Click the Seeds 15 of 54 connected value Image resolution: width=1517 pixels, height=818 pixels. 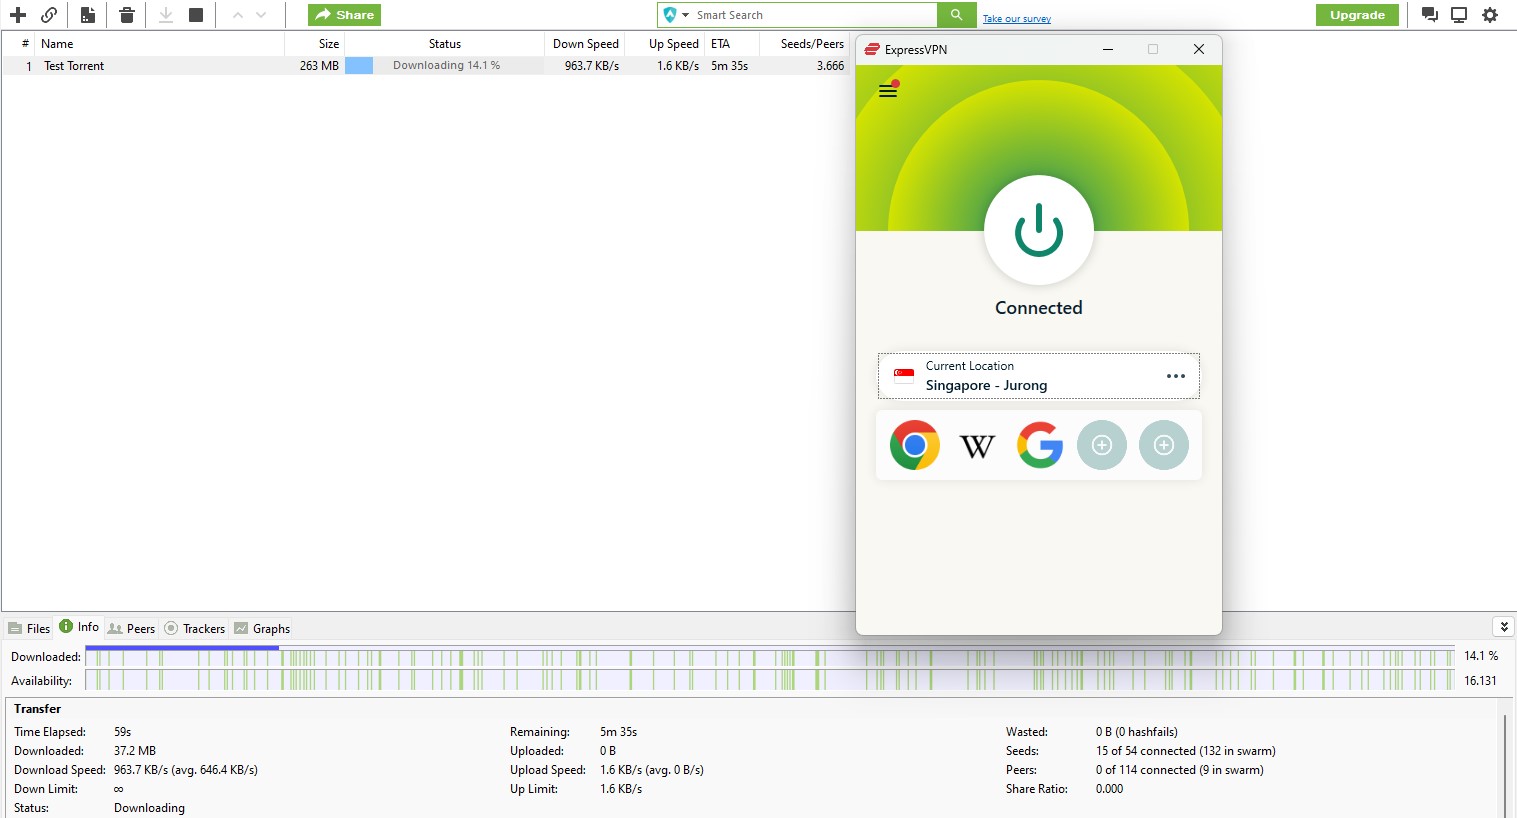1185,751
